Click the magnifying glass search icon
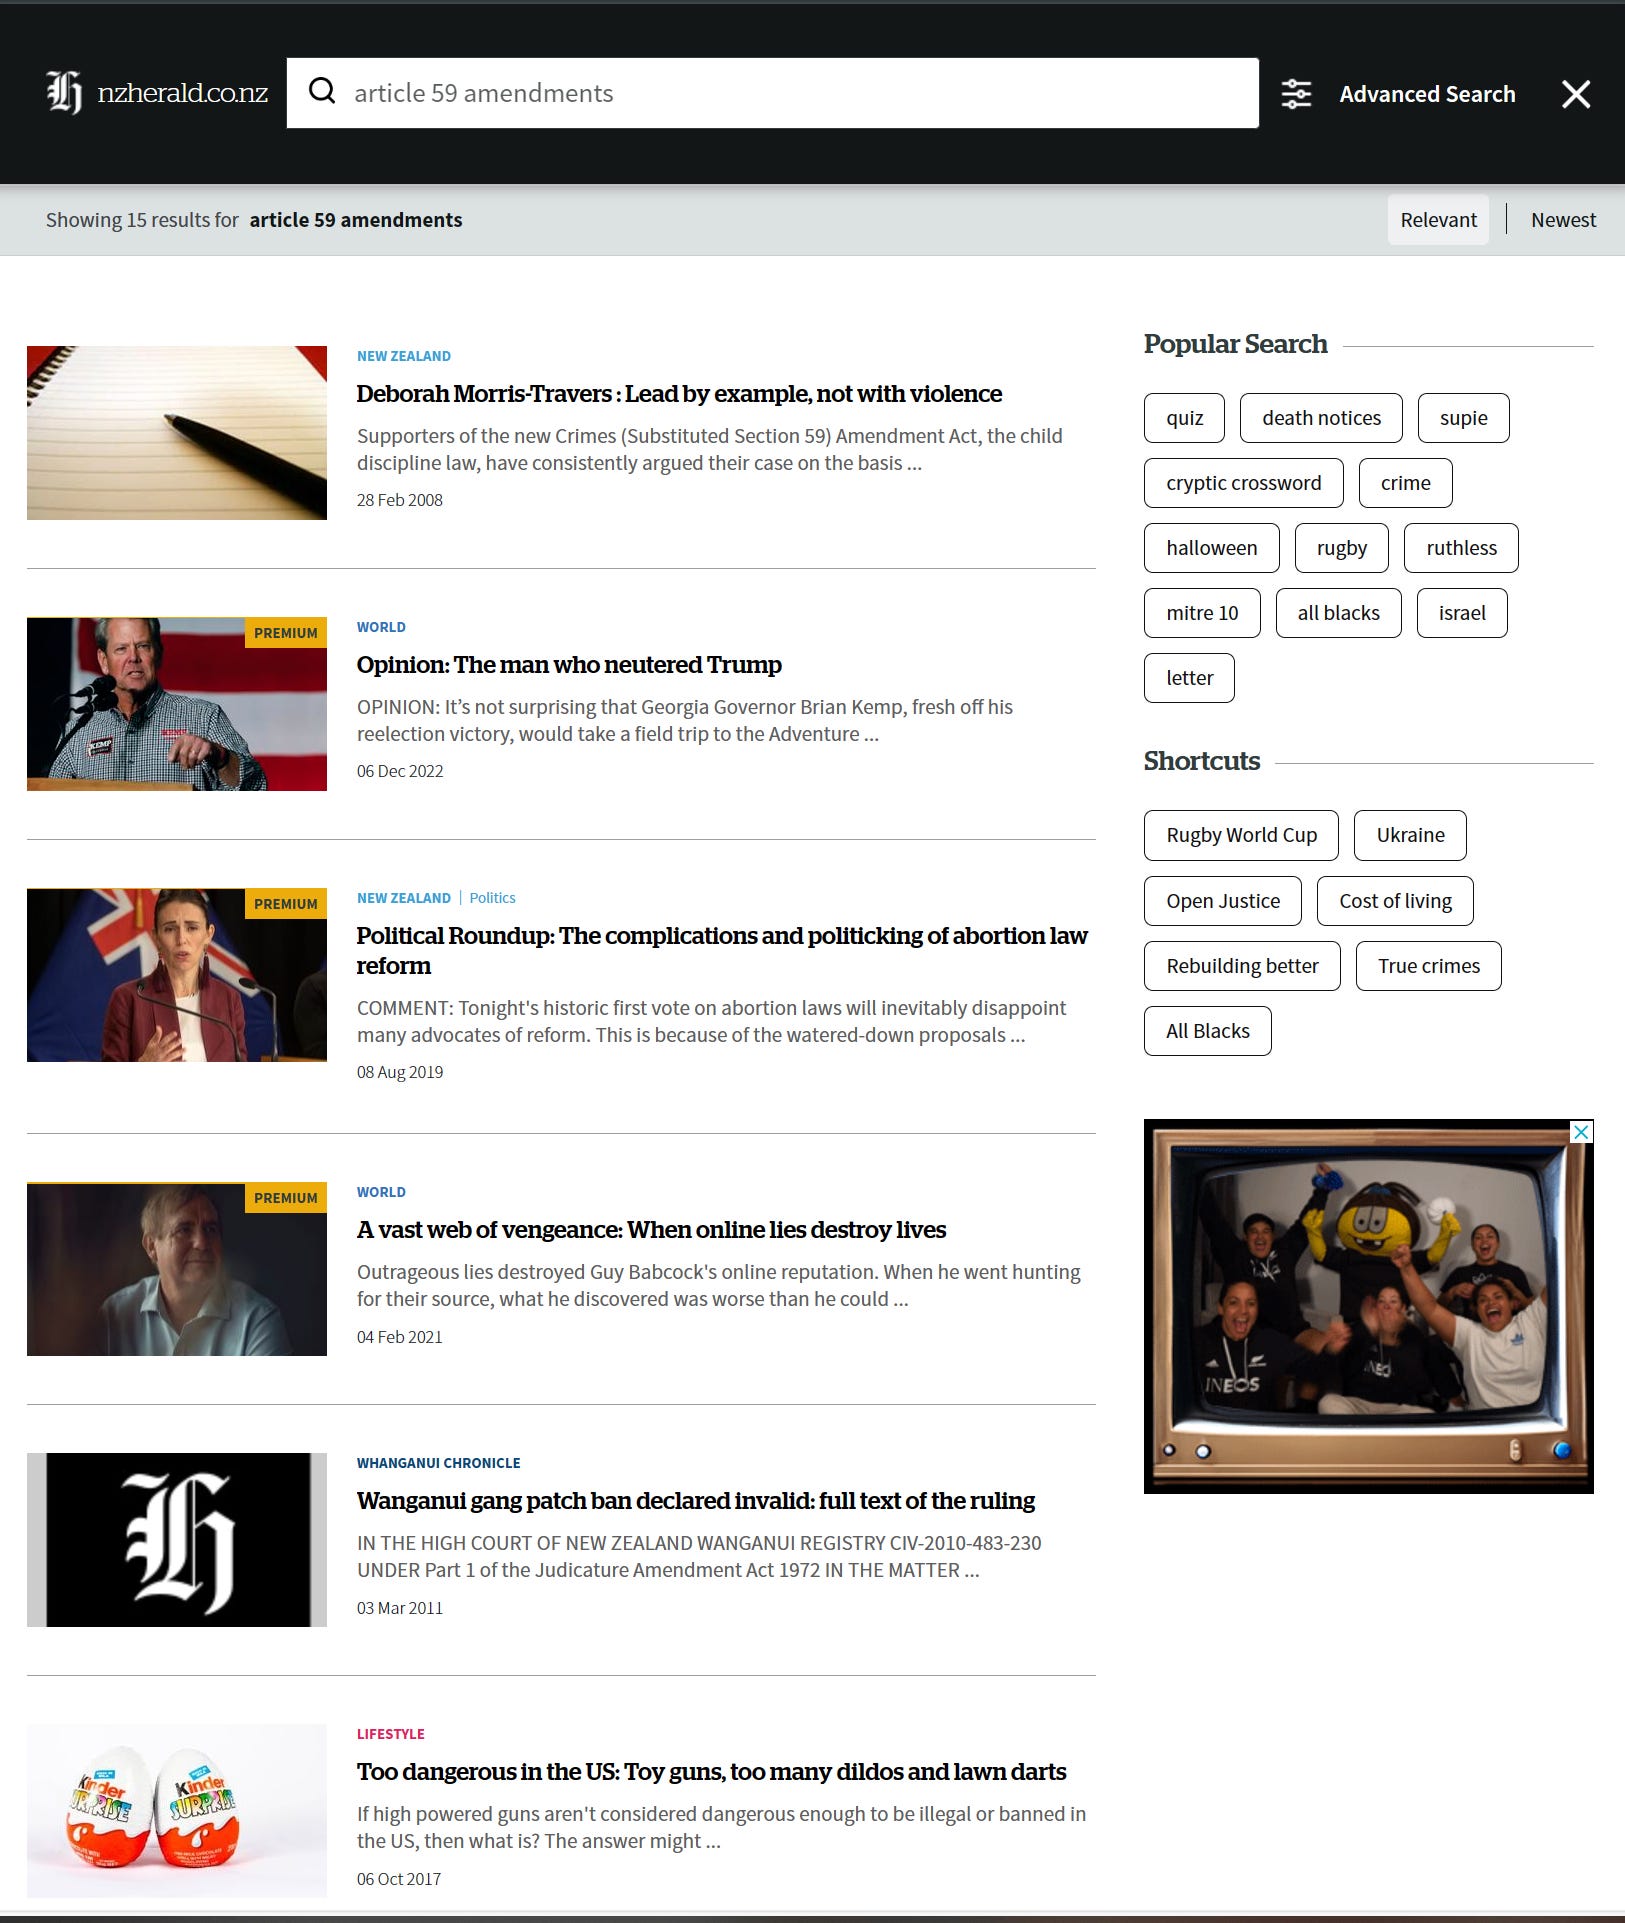The image size is (1625, 1923). (322, 91)
